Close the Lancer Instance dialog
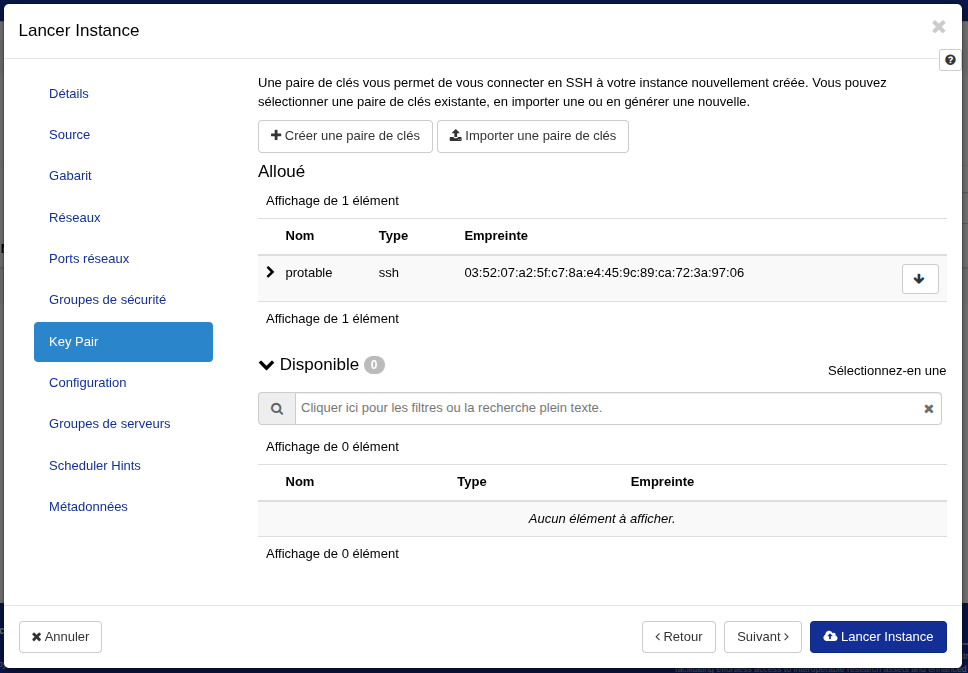 [x=938, y=28]
